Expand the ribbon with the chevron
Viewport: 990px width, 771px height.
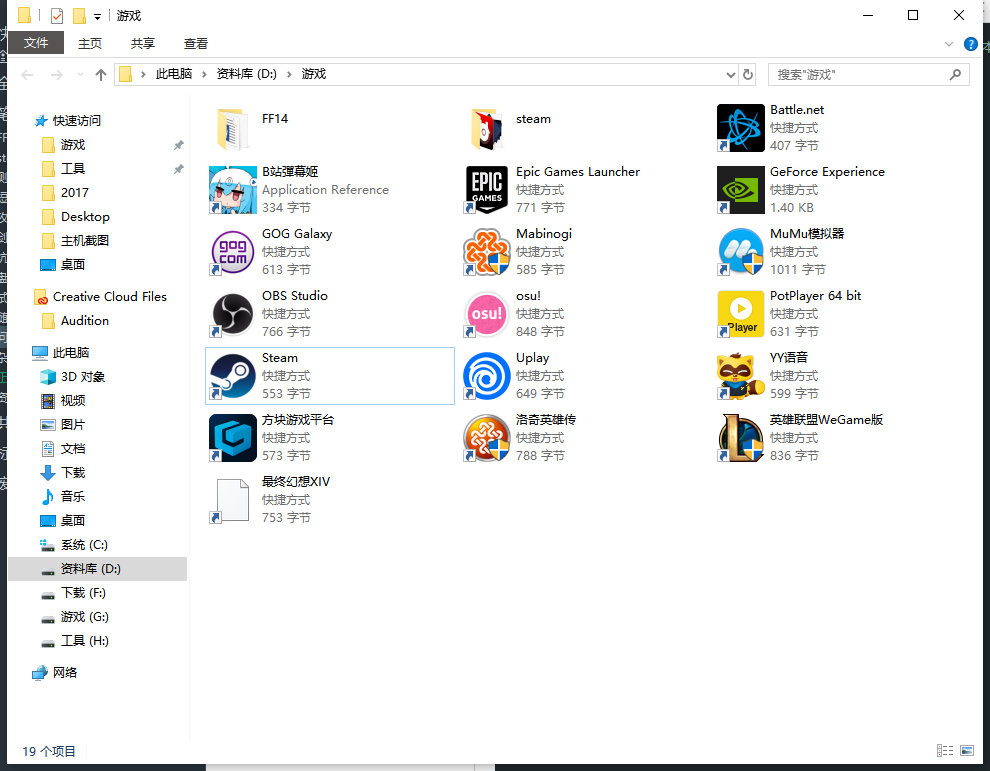[x=948, y=44]
